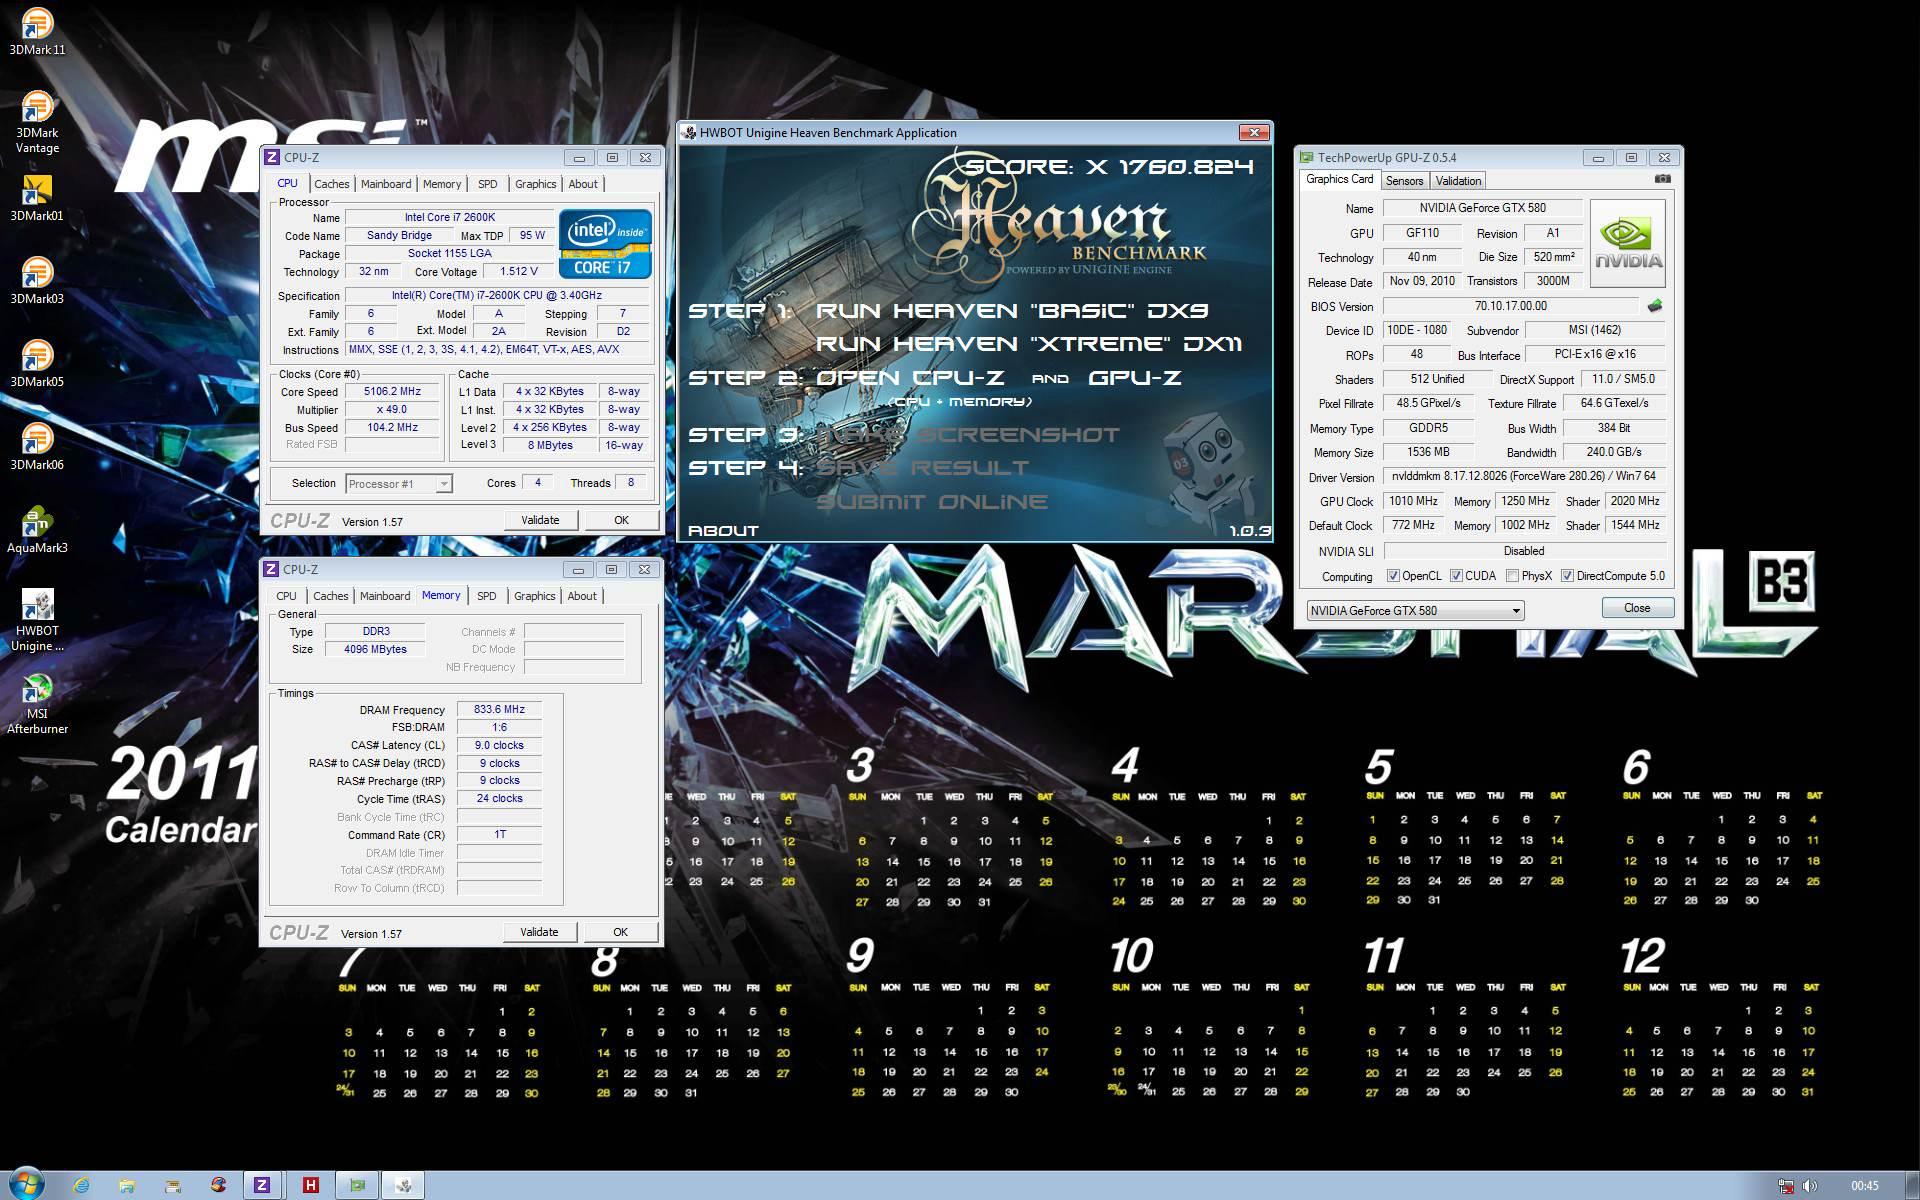This screenshot has width=1920, height=1200.
Task: Open the Sensors tab in GPU-Z
Action: click(x=1404, y=181)
